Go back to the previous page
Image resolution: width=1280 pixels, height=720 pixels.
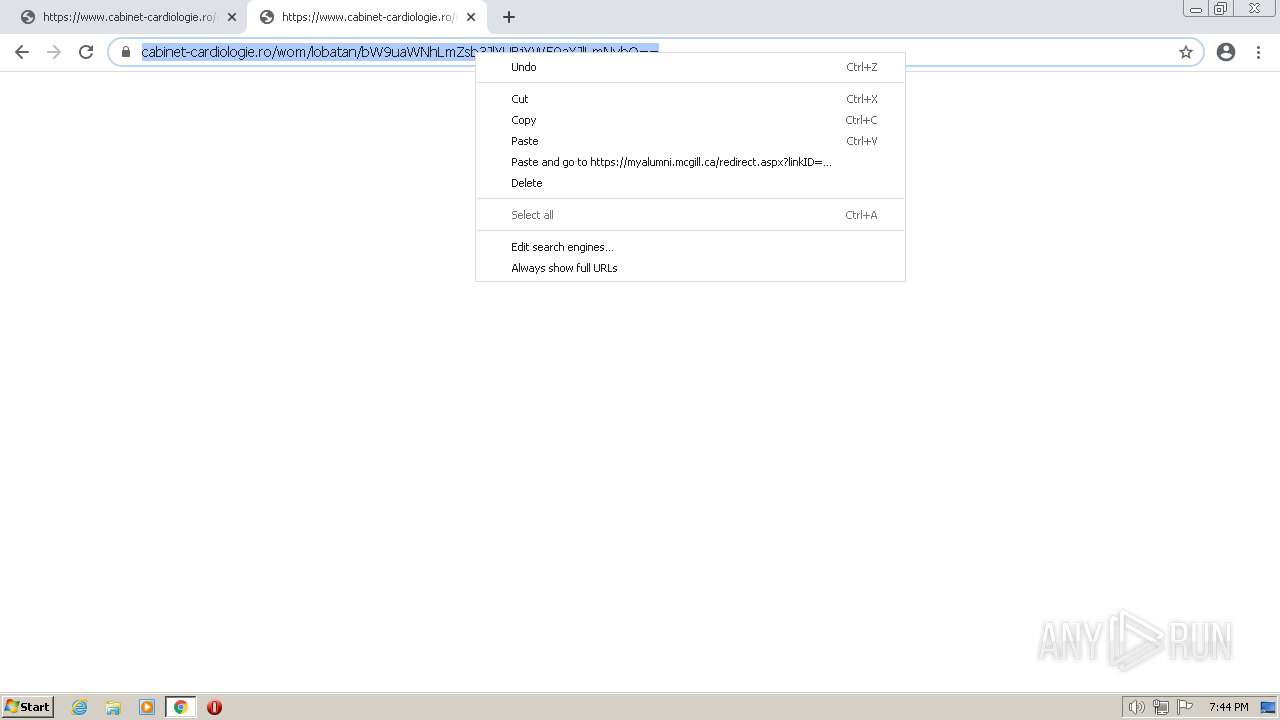[22, 52]
